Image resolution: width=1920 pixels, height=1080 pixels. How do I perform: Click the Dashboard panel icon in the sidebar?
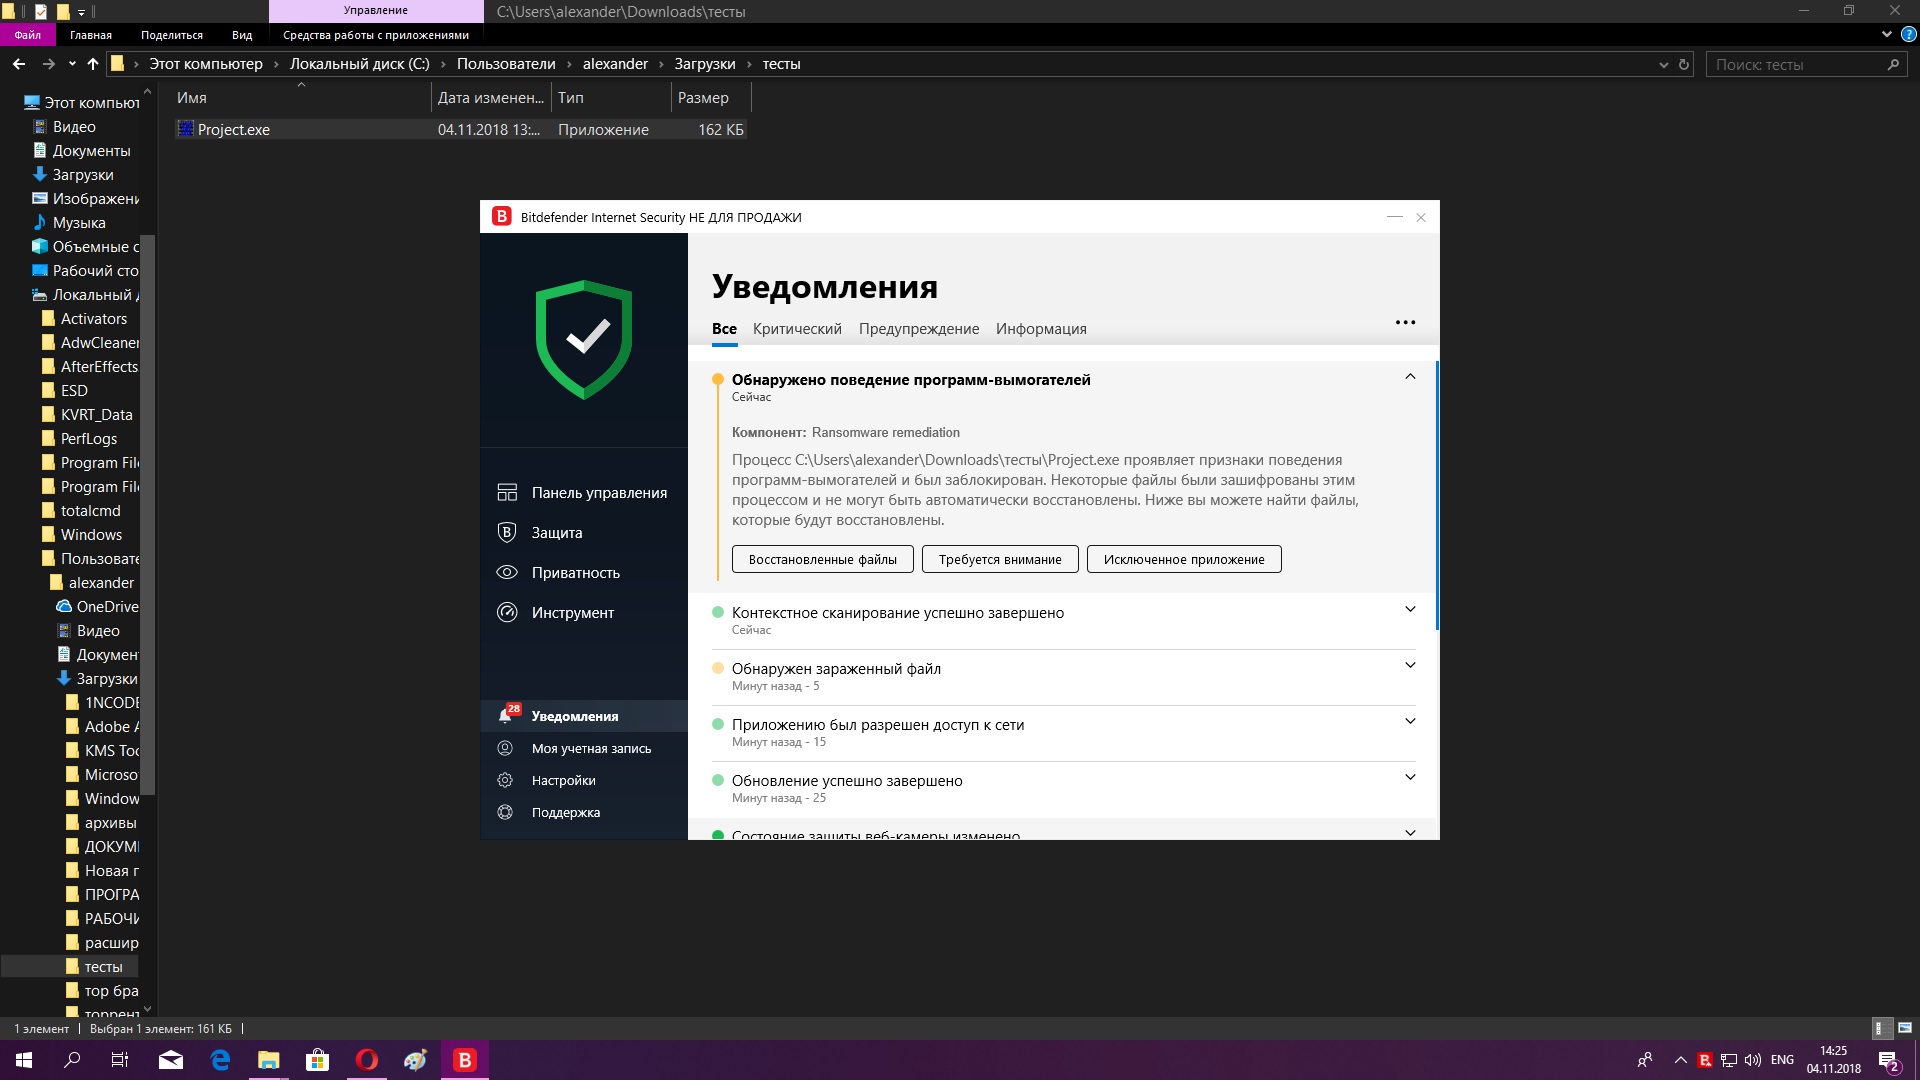click(507, 492)
